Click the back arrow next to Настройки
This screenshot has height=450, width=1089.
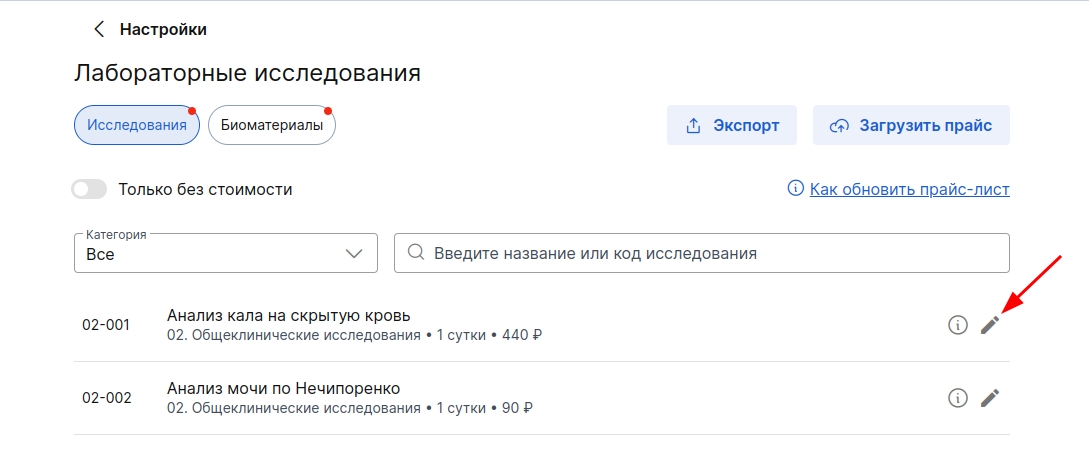(99, 29)
